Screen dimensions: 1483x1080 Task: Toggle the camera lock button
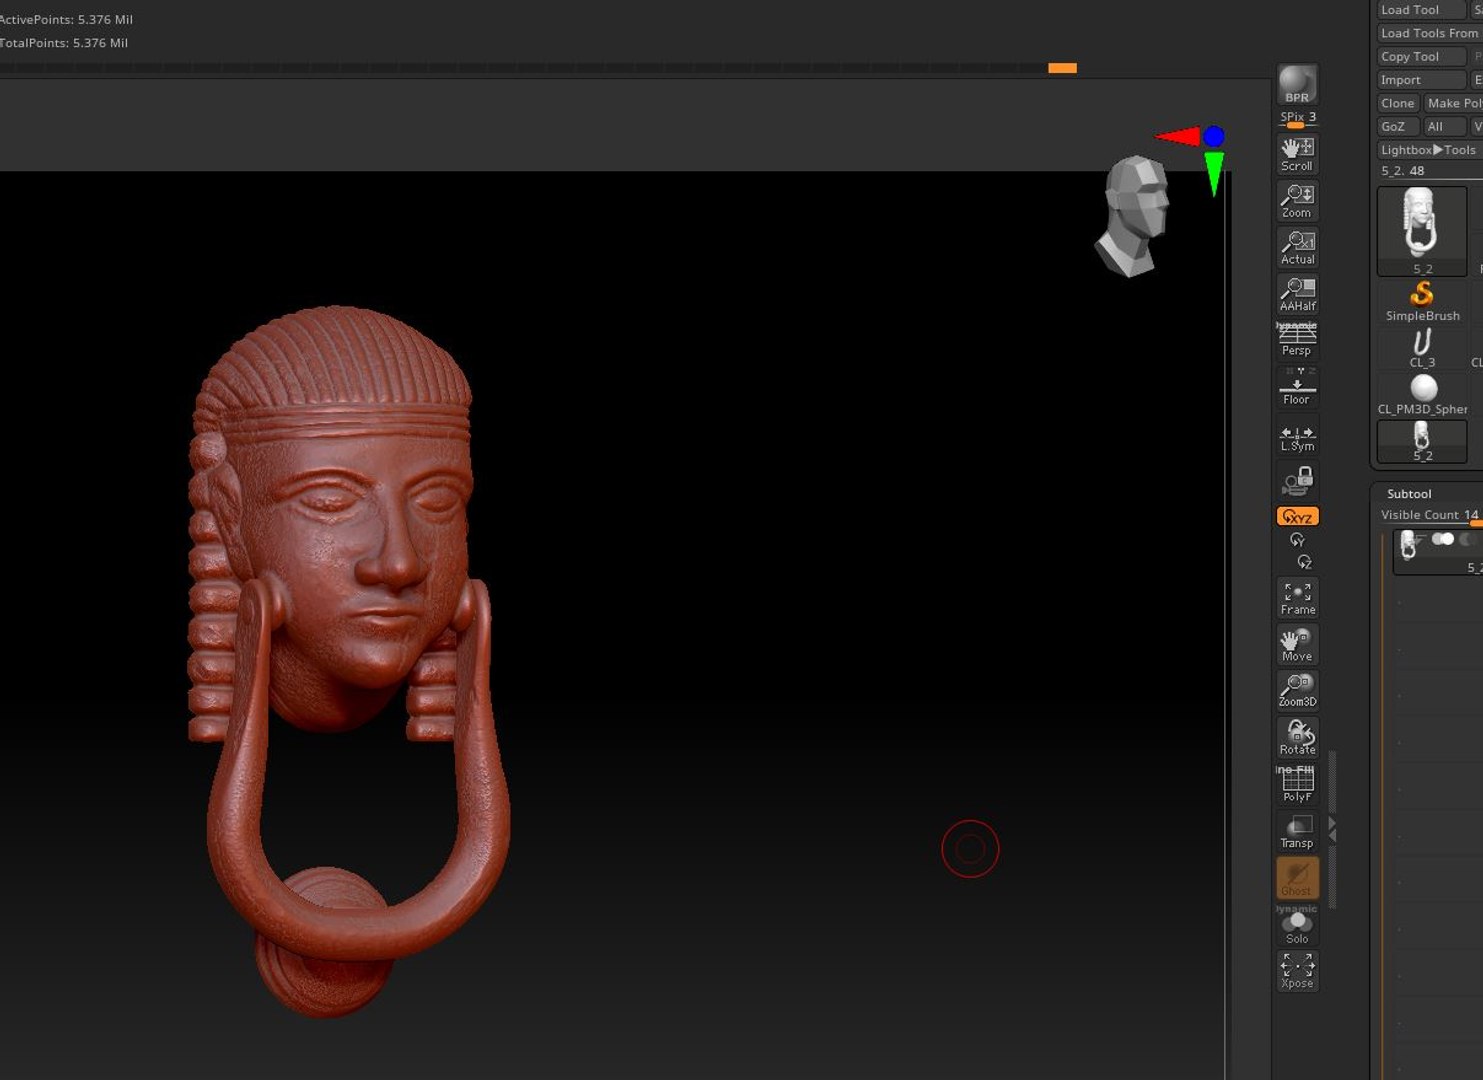[x=1297, y=481]
